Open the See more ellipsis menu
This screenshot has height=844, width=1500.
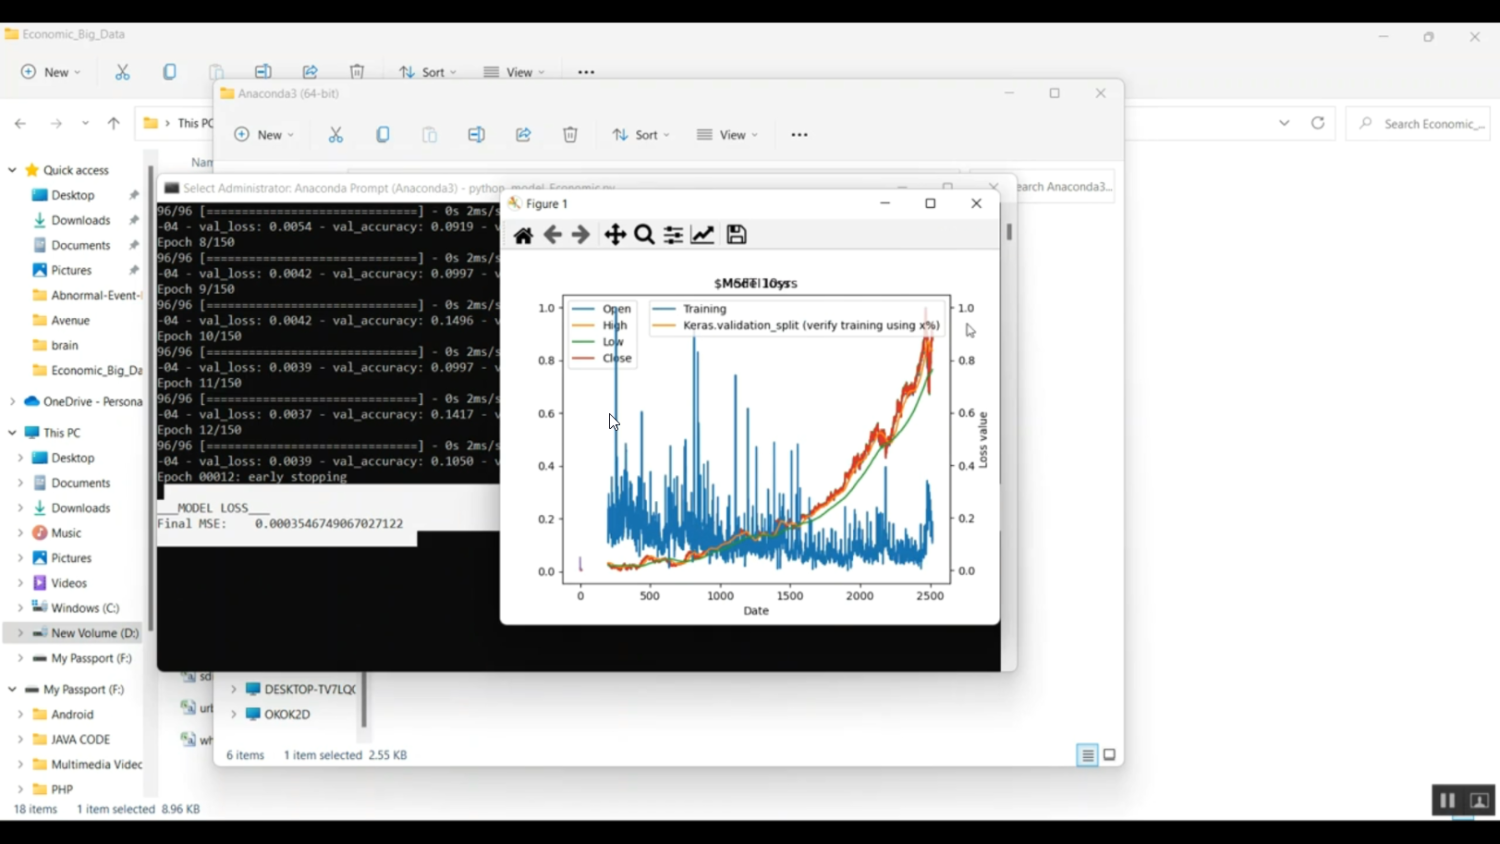(798, 134)
